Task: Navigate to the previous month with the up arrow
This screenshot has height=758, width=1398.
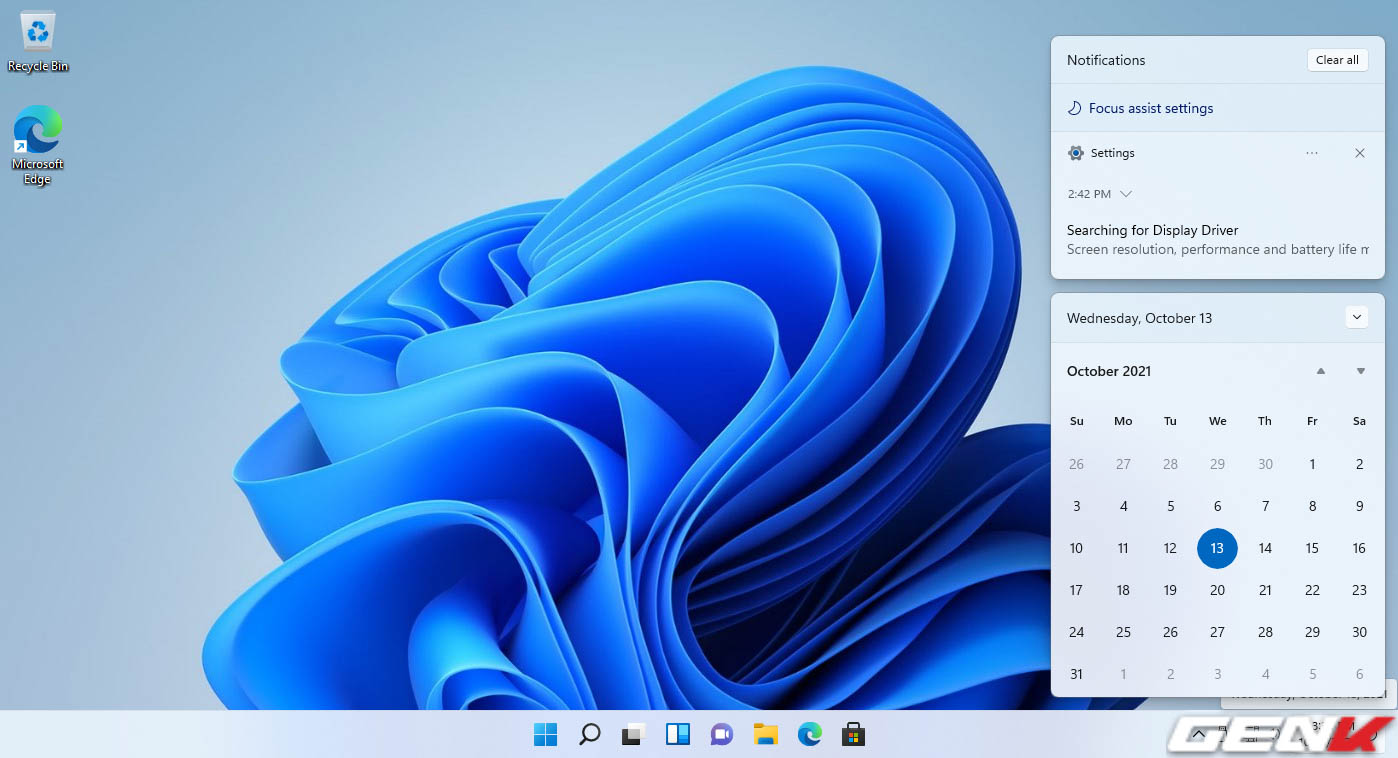Action: click(1321, 370)
